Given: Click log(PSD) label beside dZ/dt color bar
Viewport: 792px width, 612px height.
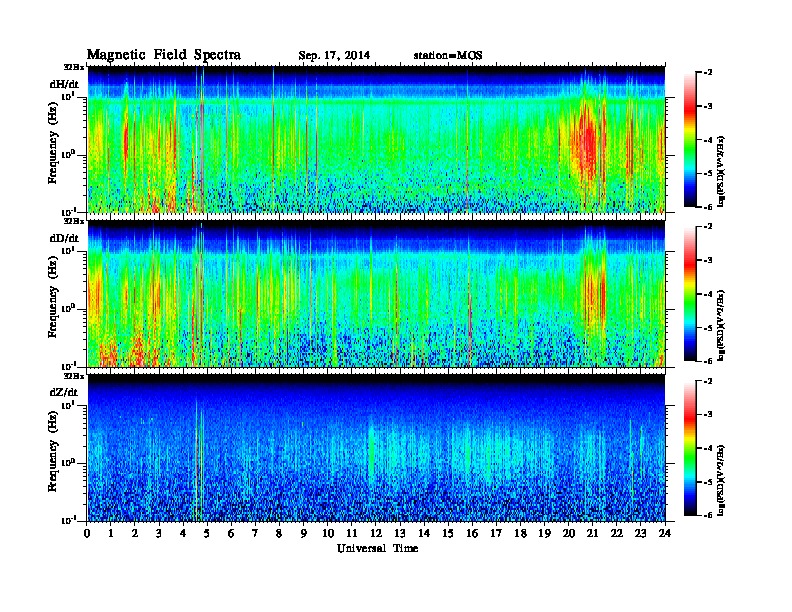Looking at the screenshot, I should (722, 480).
